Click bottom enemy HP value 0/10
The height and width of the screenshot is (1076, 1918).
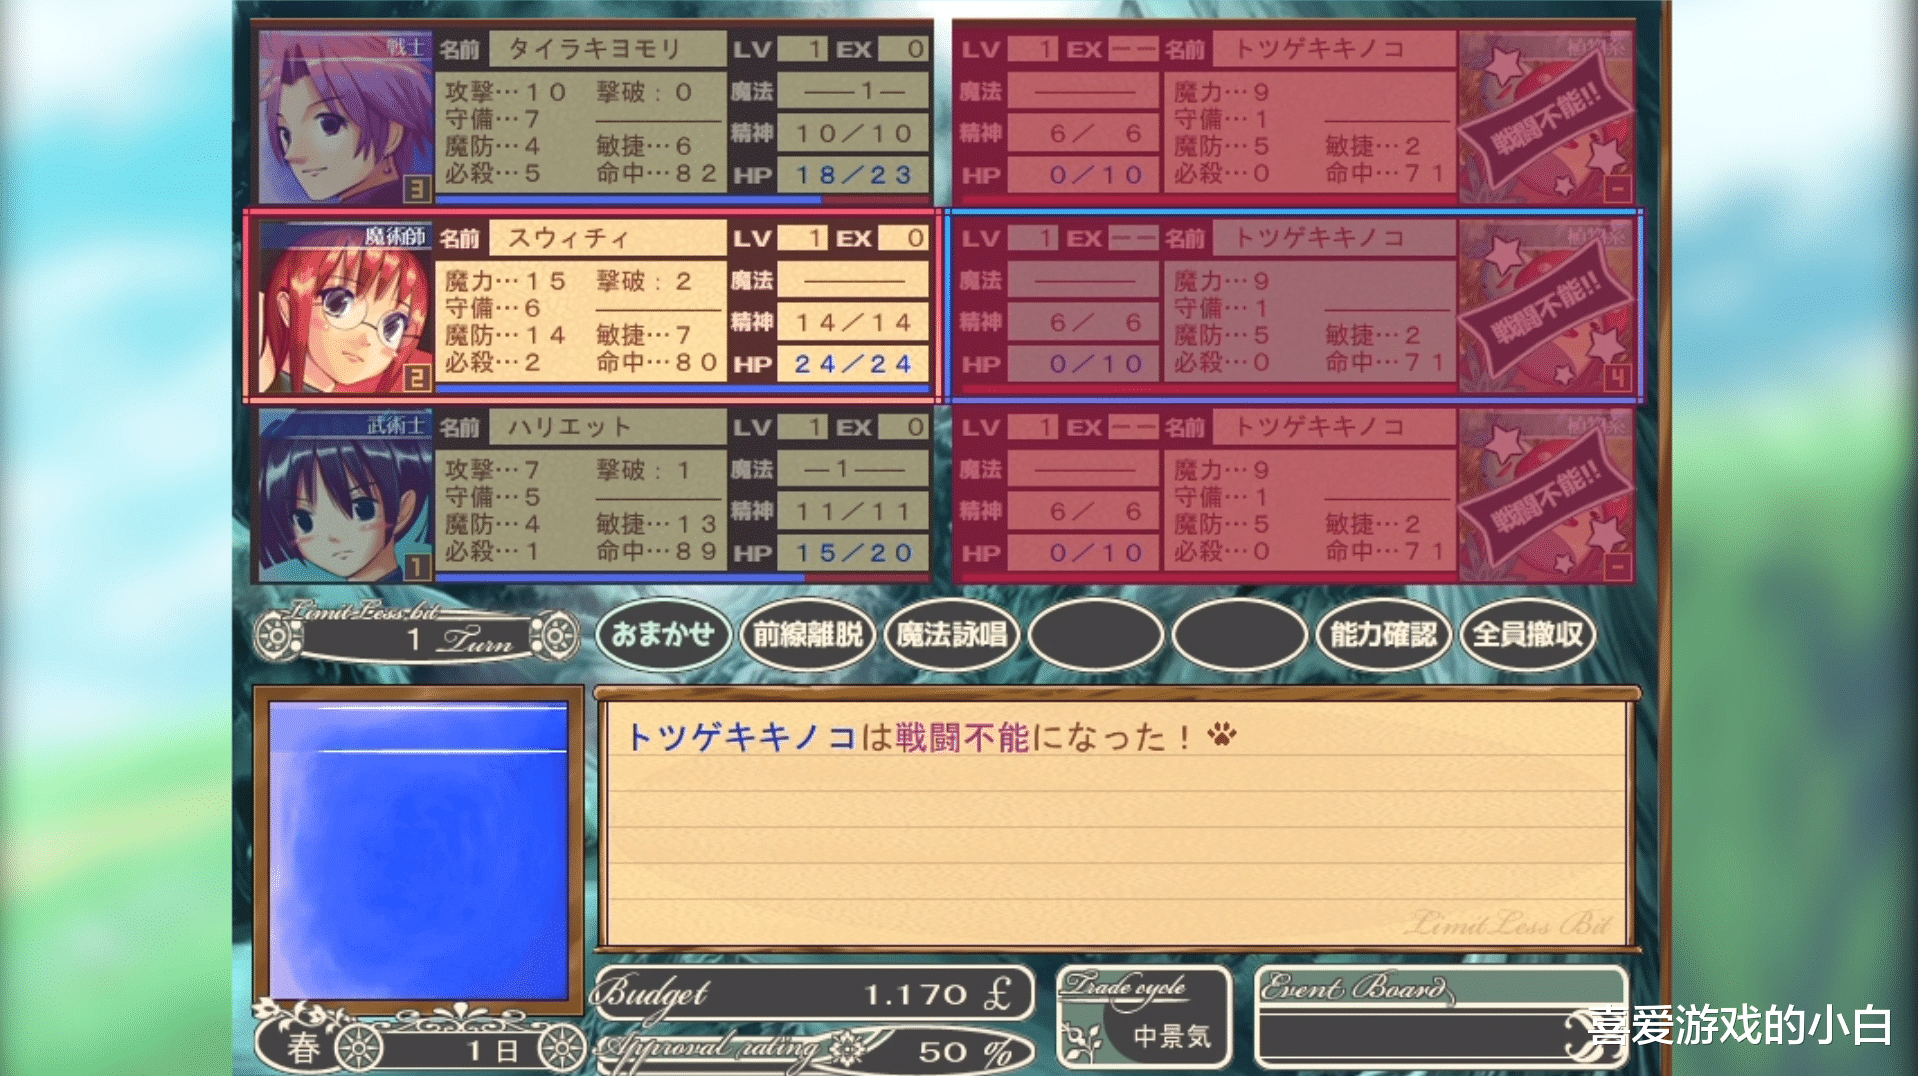coord(1084,553)
